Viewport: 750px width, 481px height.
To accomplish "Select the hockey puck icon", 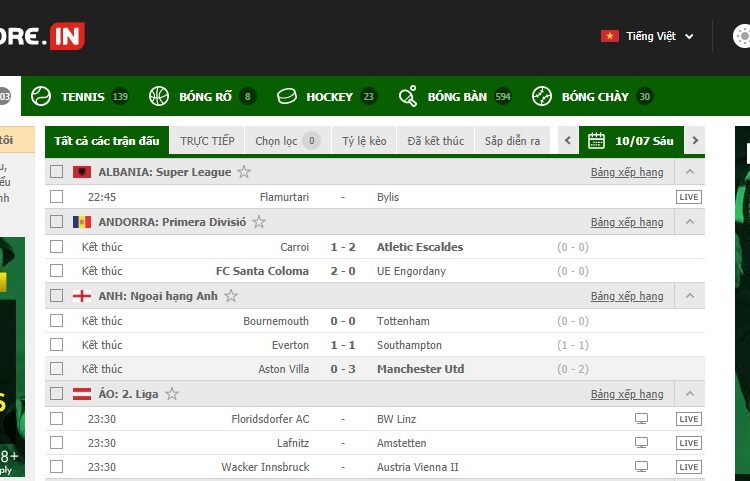I will point(287,97).
